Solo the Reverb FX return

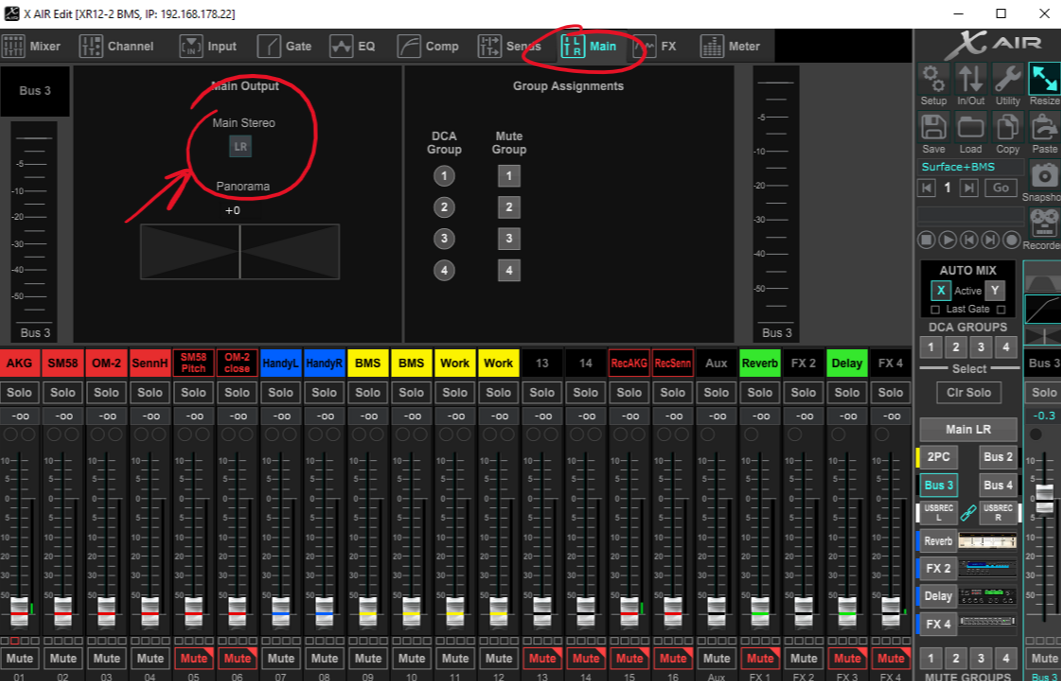pyautogui.click(x=760, y=393)
